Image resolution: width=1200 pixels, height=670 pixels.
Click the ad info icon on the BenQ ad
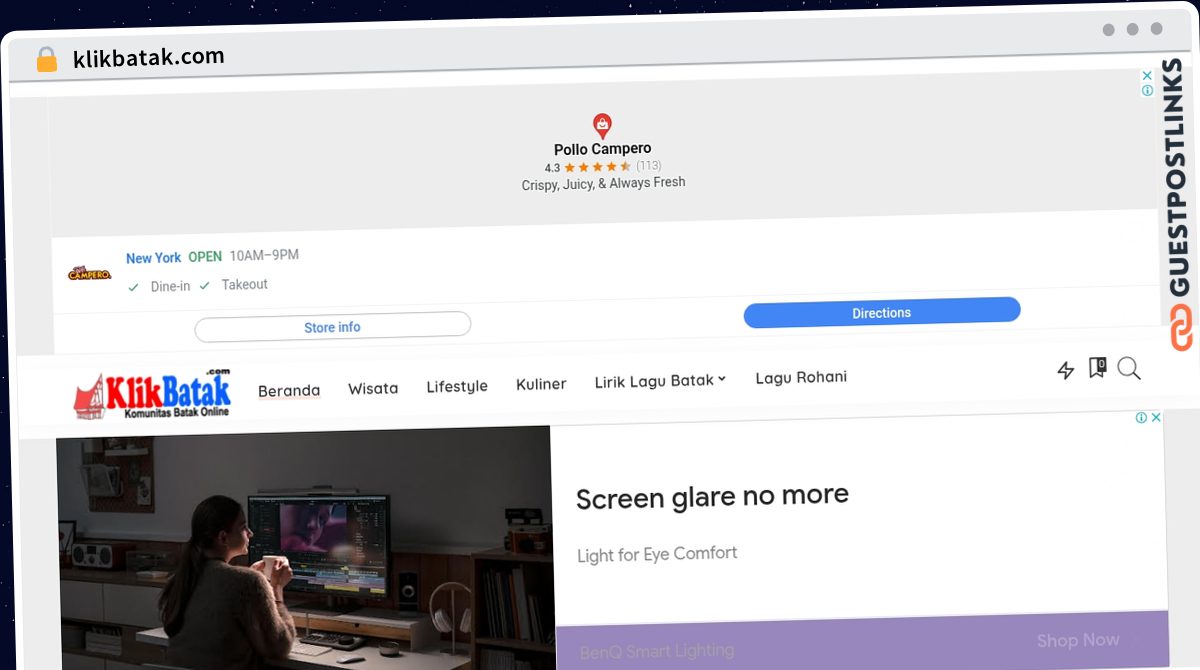1141,418
